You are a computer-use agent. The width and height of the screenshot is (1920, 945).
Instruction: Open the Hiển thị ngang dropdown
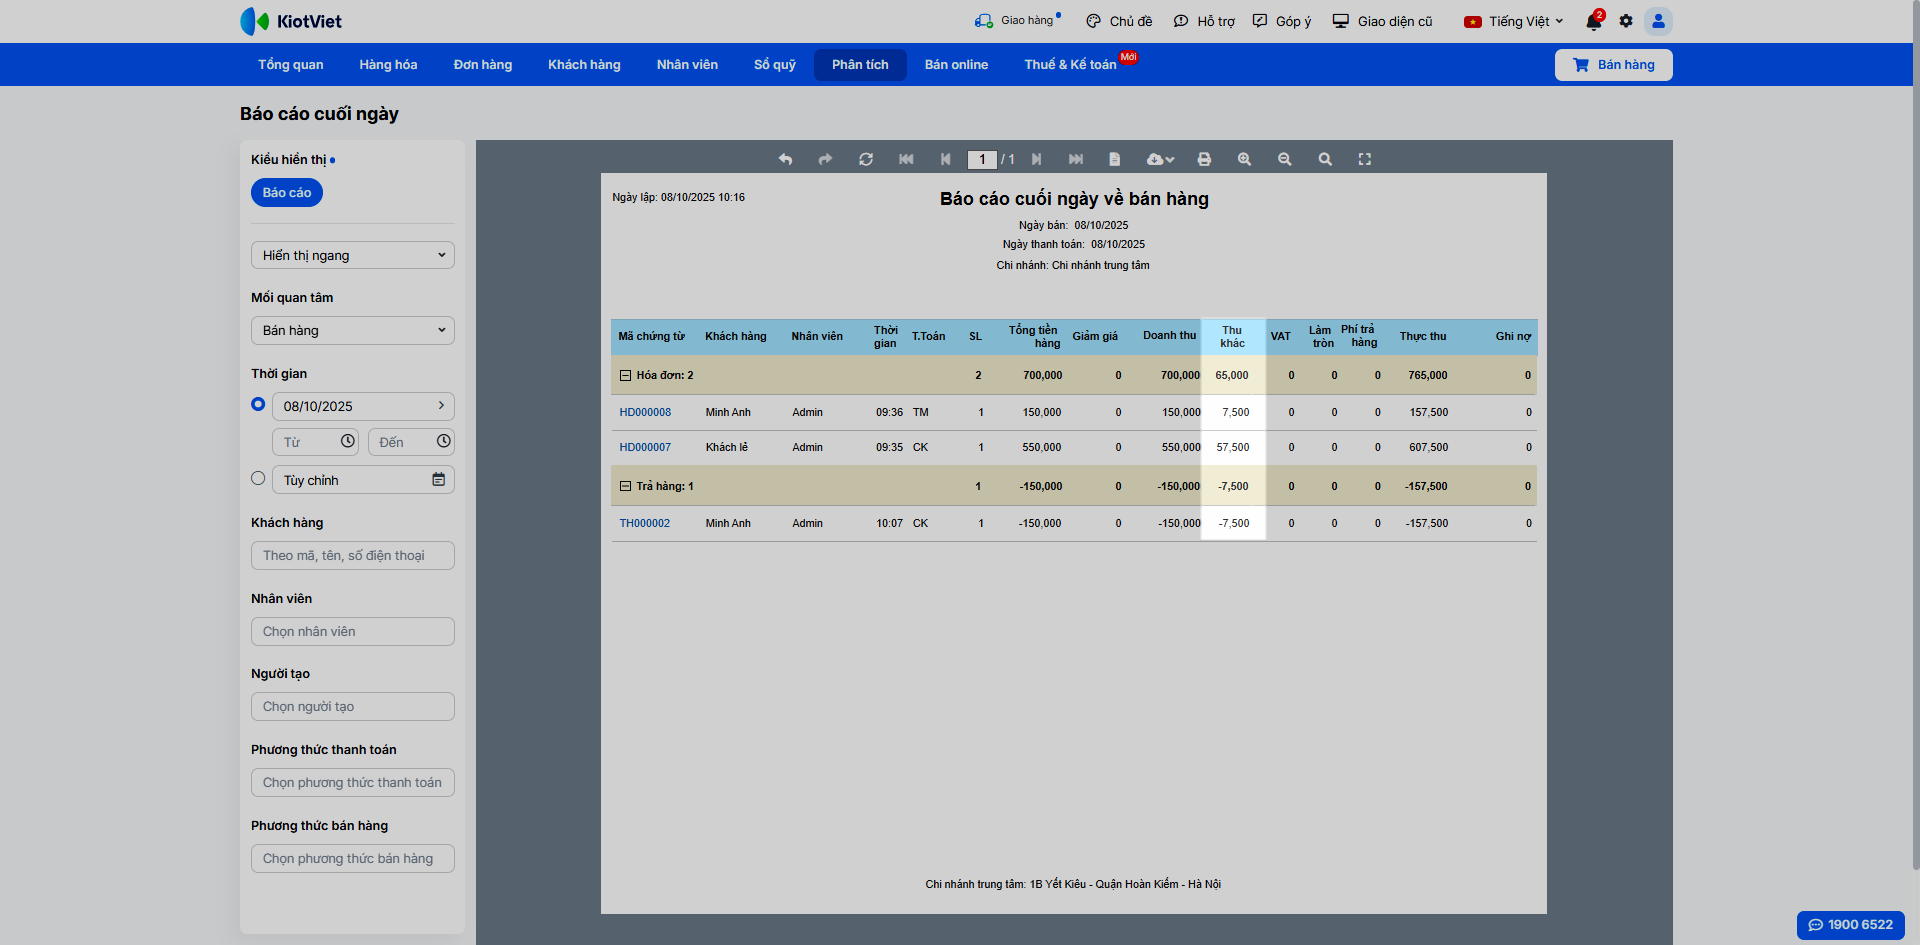click(x=353, y=255)
